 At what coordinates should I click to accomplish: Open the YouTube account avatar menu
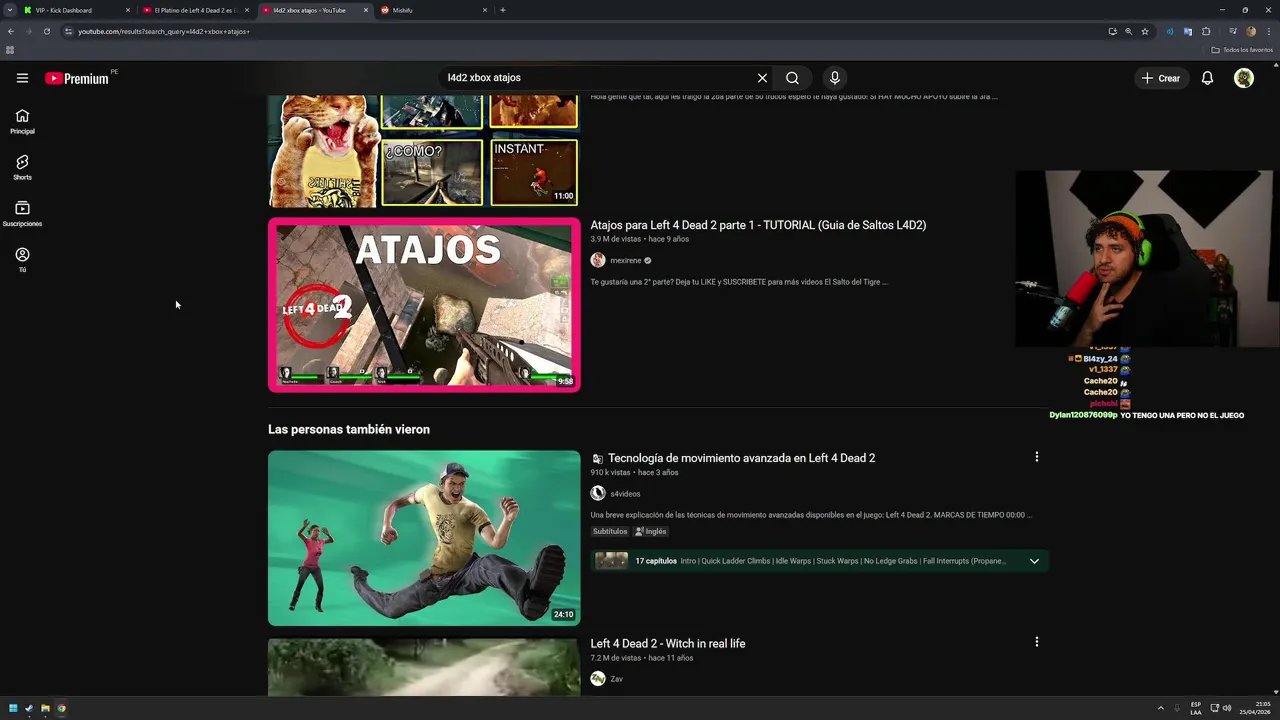[1244, 78]
